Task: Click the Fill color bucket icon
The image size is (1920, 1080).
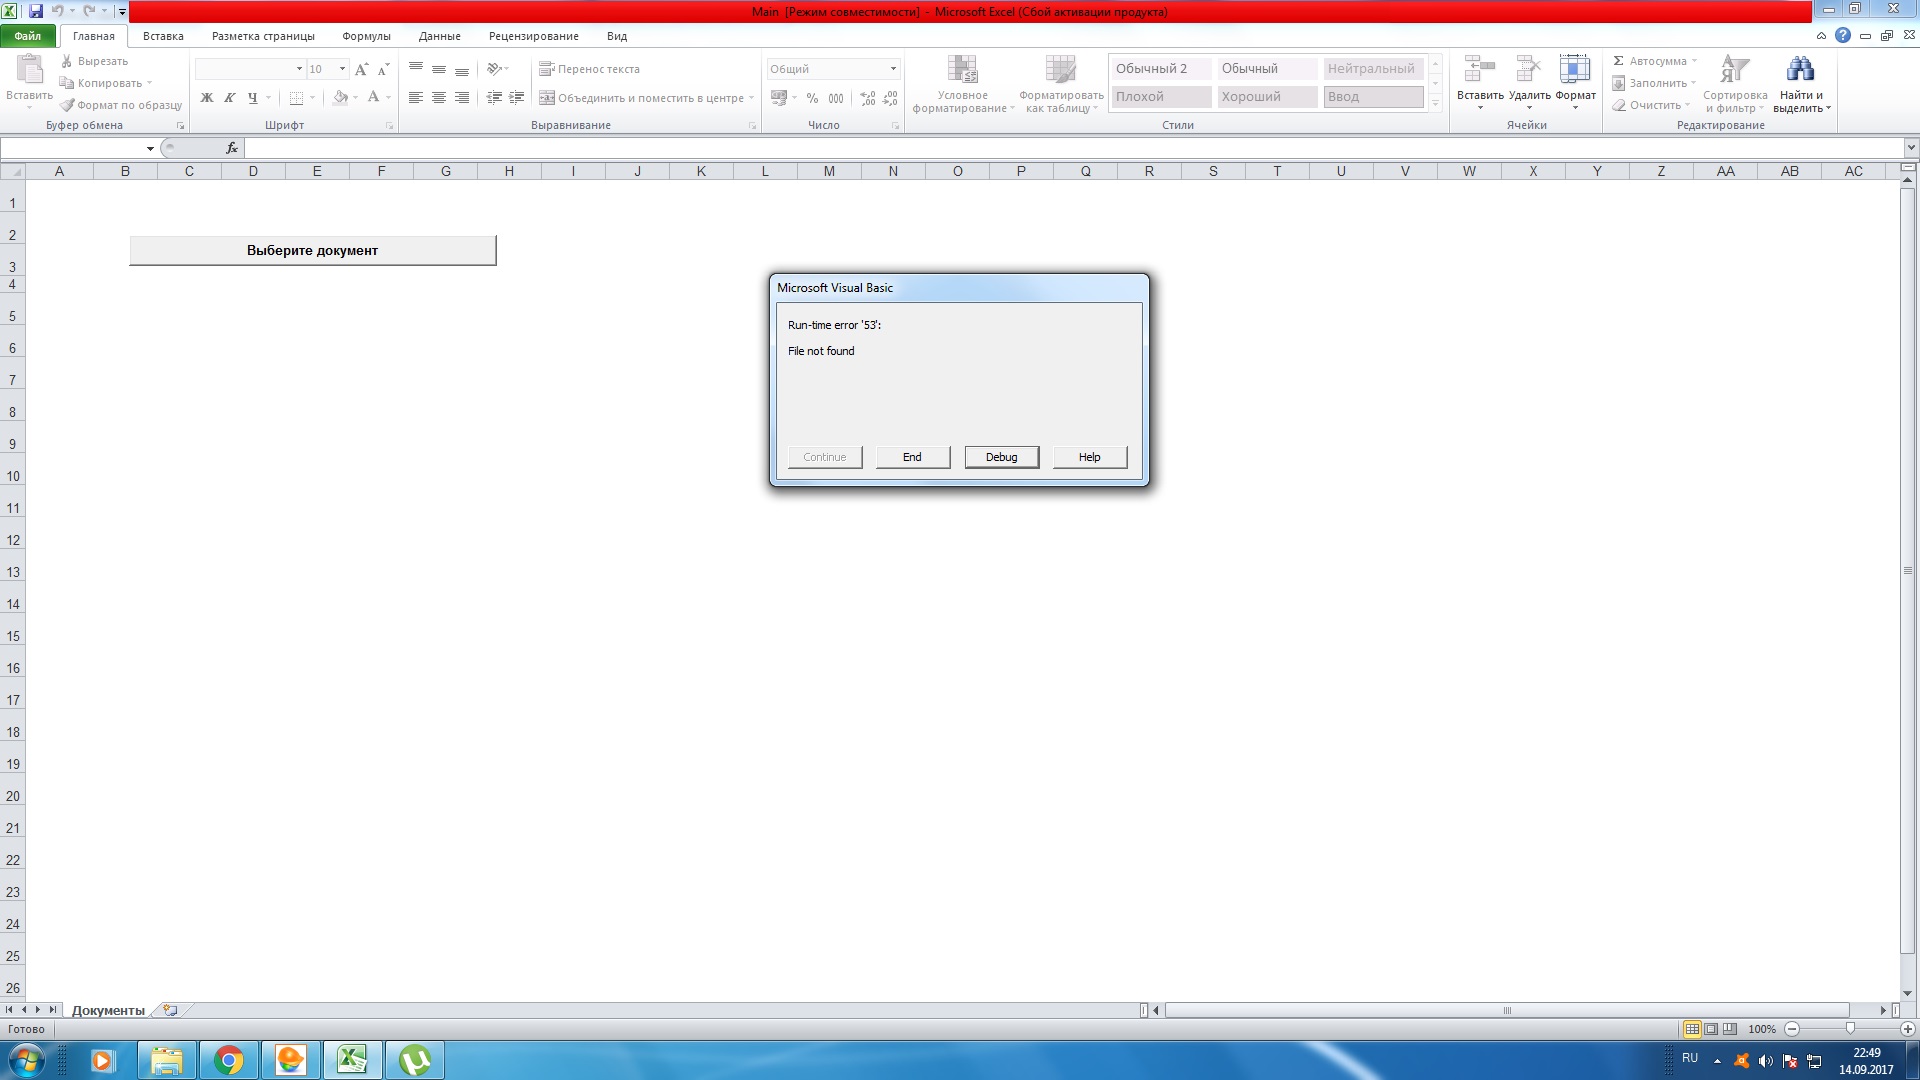Action: click(x=341, y=98)
